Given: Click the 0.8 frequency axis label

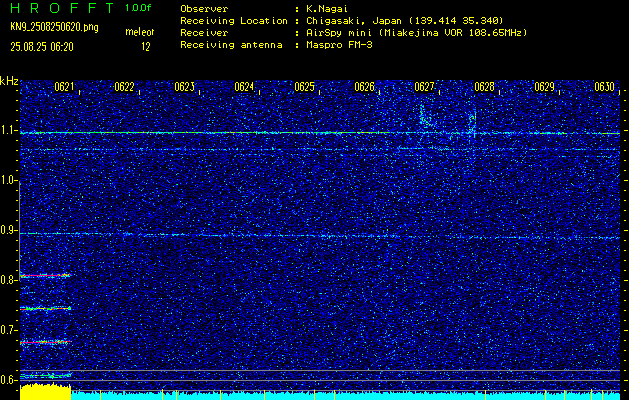Looking at the screenshot, I should click(x=7, y=280).
